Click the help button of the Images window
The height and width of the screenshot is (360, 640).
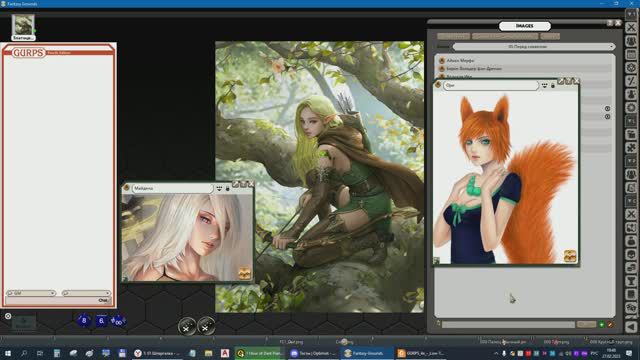(609, 23)
